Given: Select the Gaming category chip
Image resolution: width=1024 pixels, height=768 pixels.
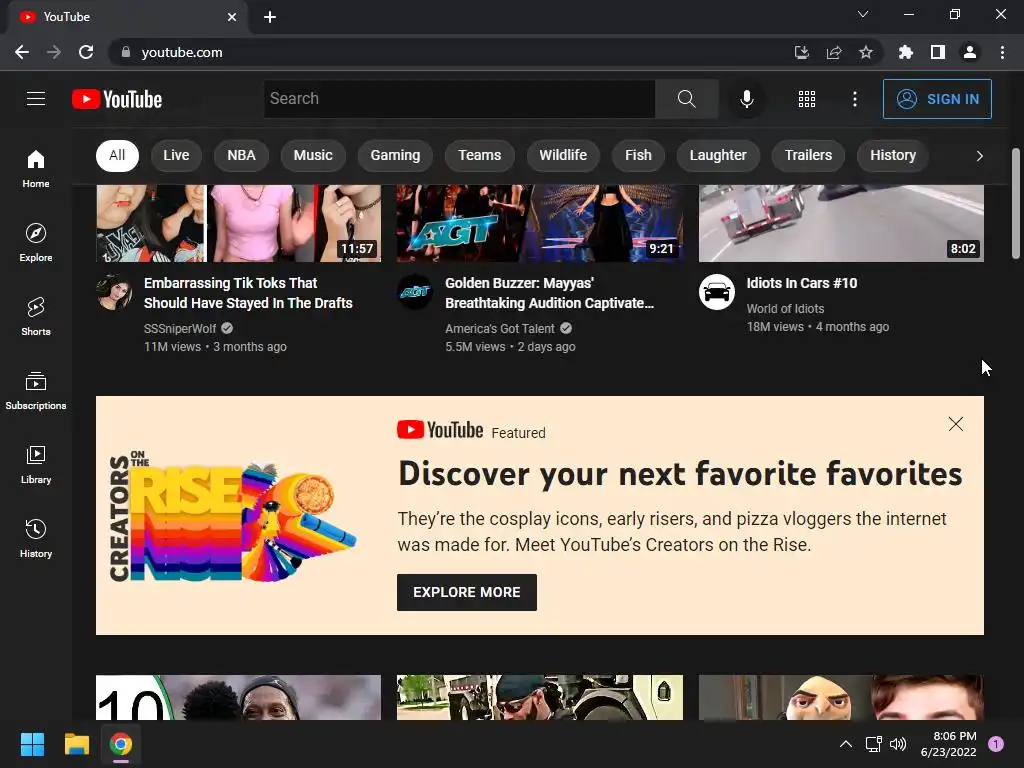Looking at the screenshot, I should 395,155.
